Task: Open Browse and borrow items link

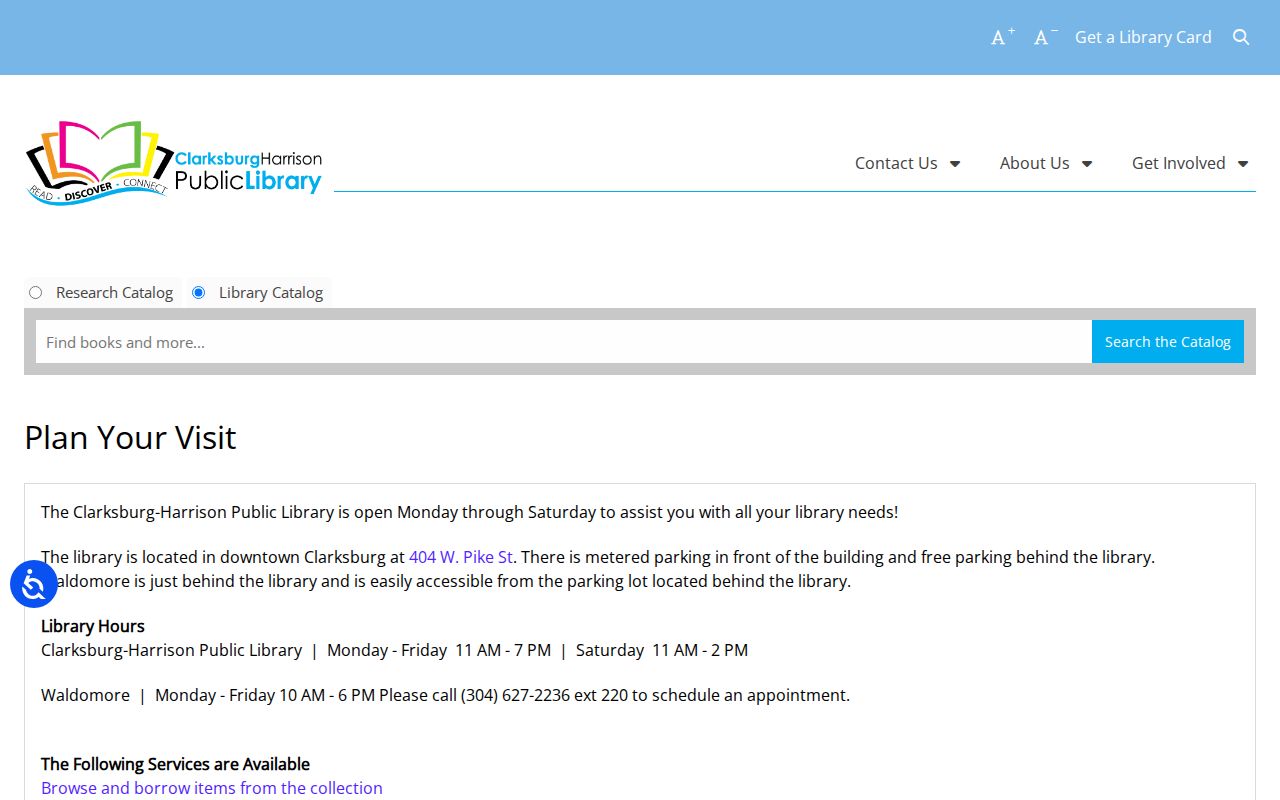Action: pos(212,788)
